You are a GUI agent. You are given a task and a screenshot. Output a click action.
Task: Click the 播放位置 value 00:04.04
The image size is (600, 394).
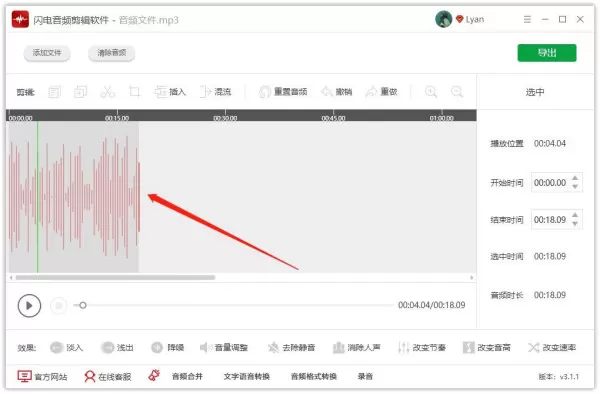550,143
